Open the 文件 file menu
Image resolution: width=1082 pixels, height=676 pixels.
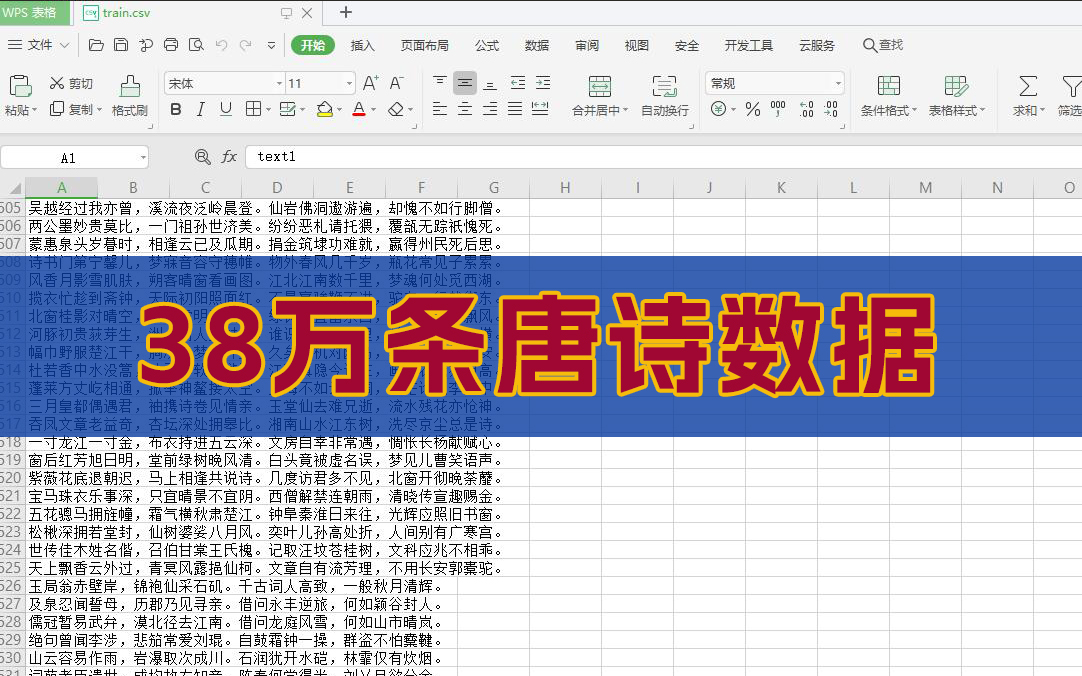[x=39, y=45]
